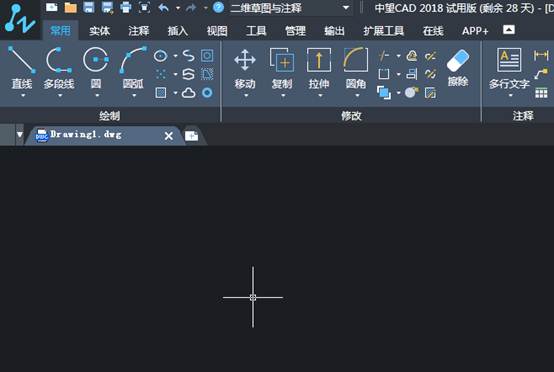The width and height of the screenshot is (554, 372).
Task: Open the 在线 ribbon tab
Action: point(433,31)
